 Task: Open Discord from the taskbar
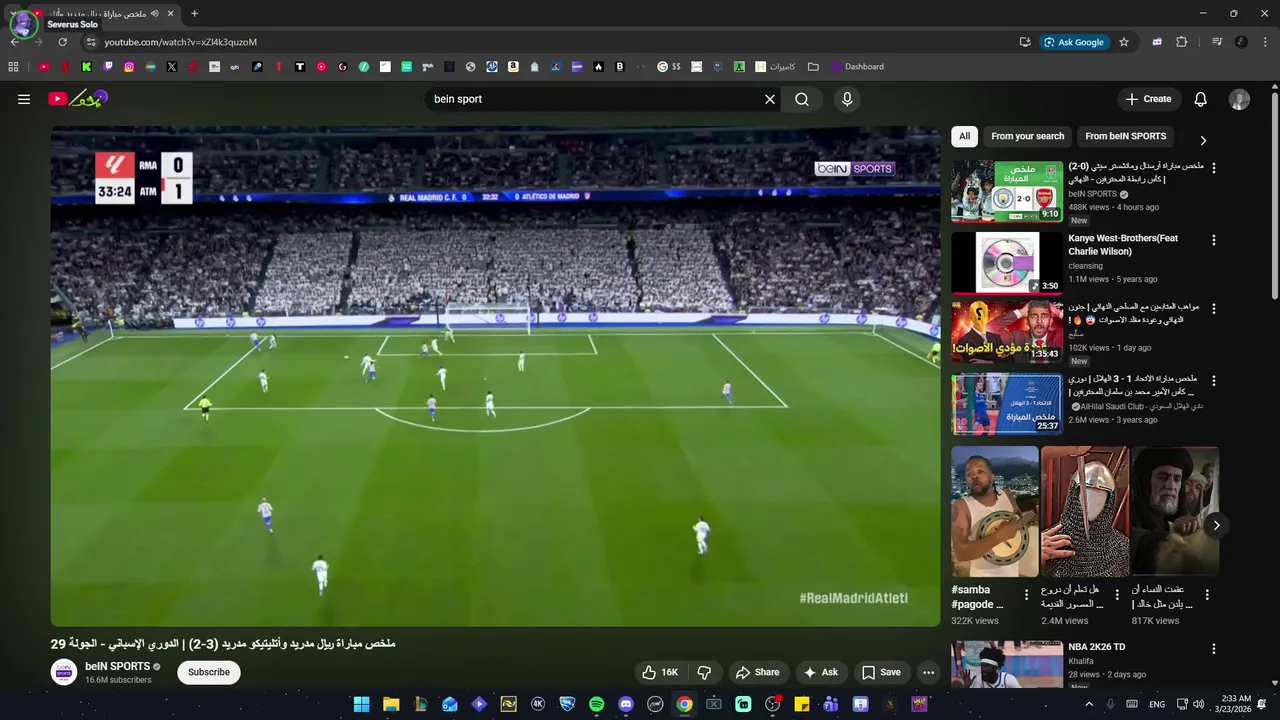pos(626,704)
